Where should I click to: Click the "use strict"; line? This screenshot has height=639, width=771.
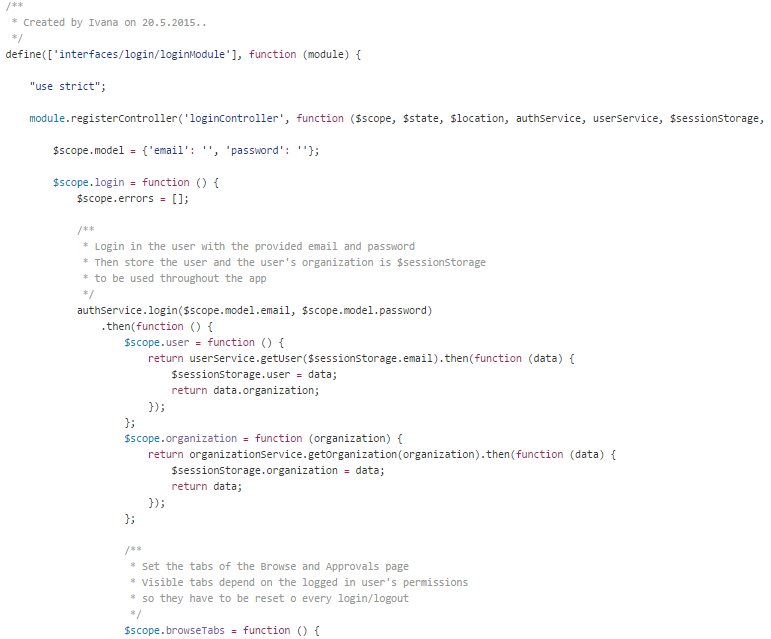67,87
